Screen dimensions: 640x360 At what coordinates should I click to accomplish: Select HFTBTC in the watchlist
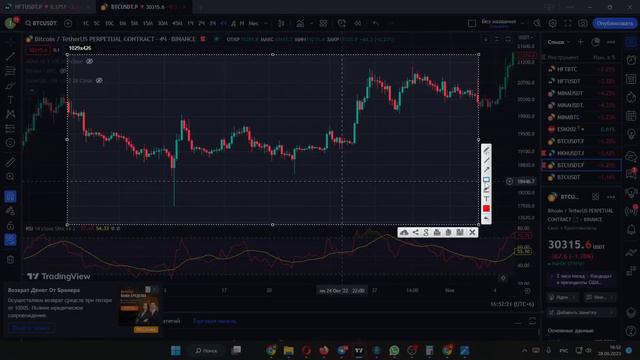point(582,69)
